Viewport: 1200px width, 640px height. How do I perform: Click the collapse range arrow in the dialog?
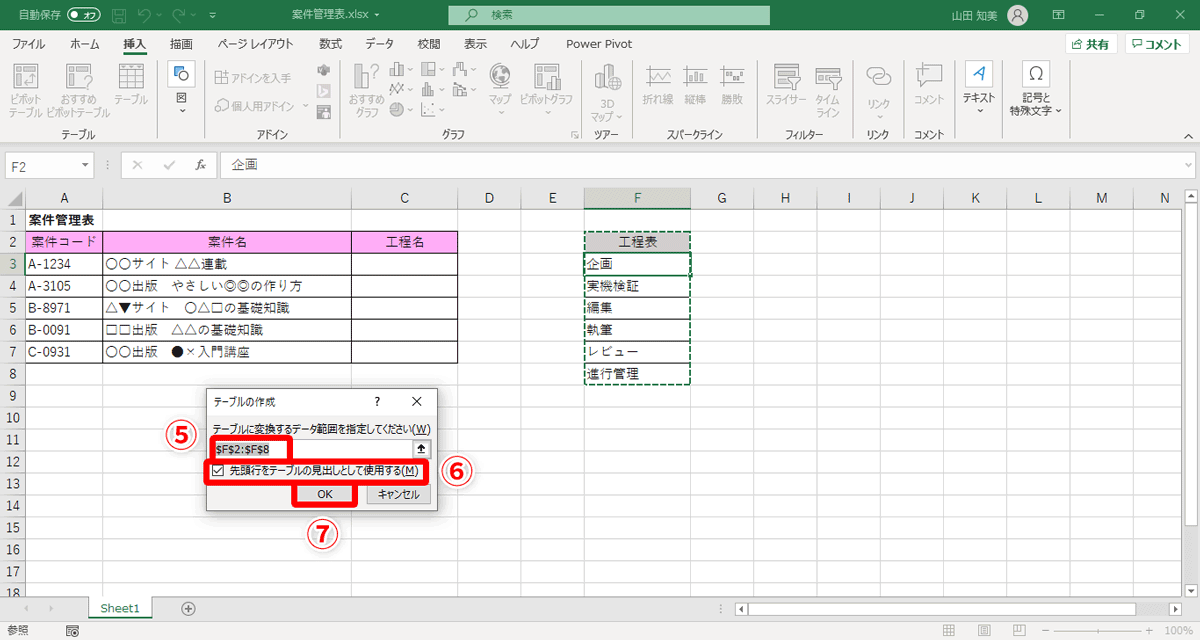[422, 449]
